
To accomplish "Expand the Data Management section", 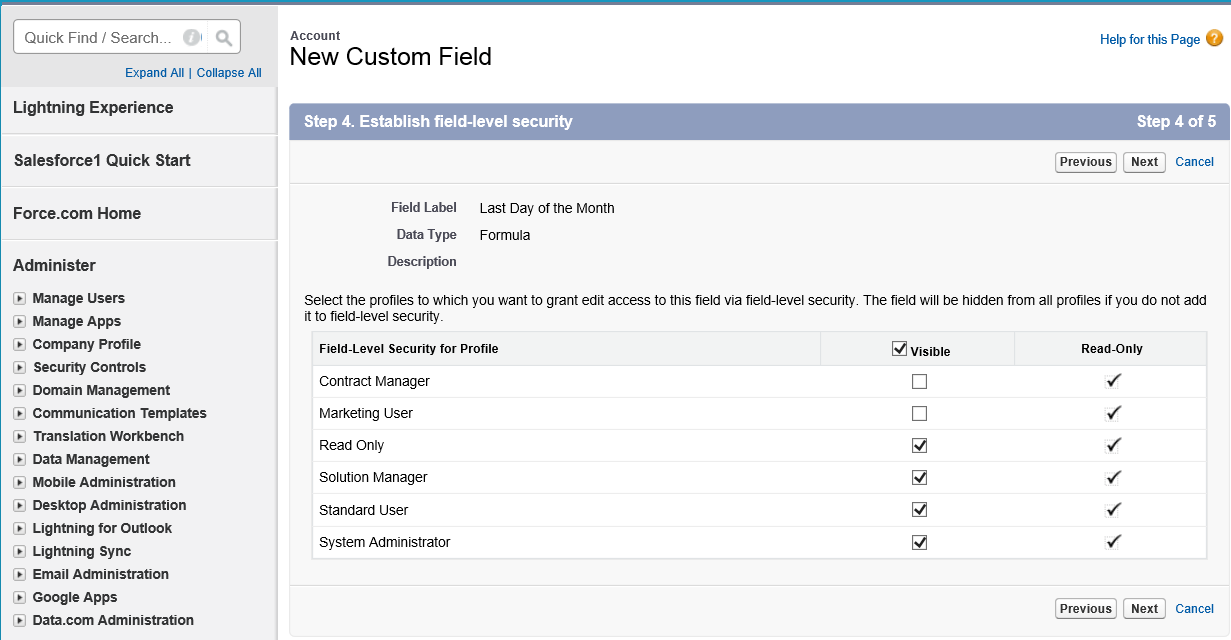I will click(20, 459).
